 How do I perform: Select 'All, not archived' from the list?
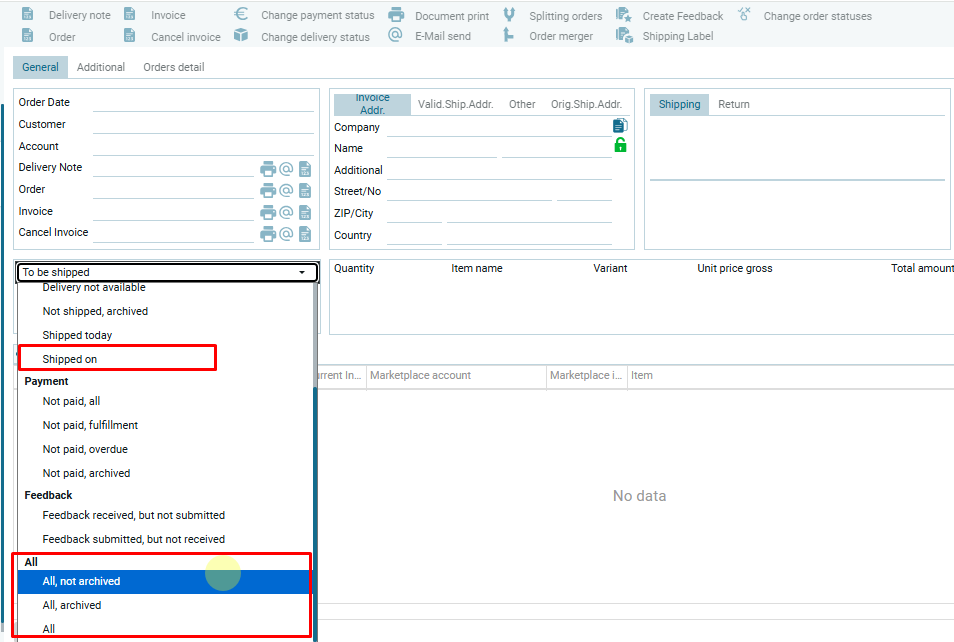tap(81, 581)
